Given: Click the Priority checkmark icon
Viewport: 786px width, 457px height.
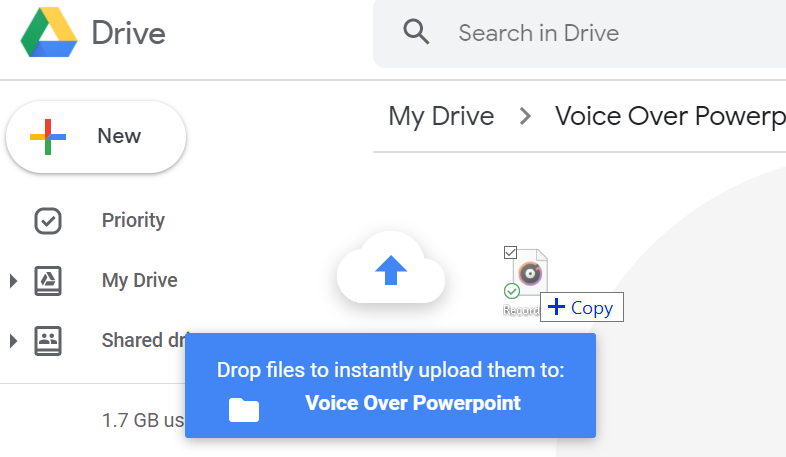Looking at the screenshot, I should tap(48, 221).
